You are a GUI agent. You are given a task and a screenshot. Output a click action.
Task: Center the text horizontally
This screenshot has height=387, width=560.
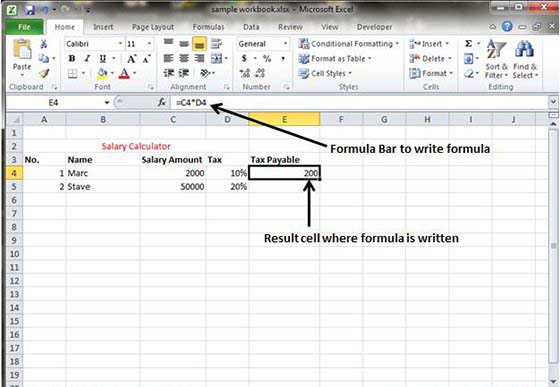(184, 58)
